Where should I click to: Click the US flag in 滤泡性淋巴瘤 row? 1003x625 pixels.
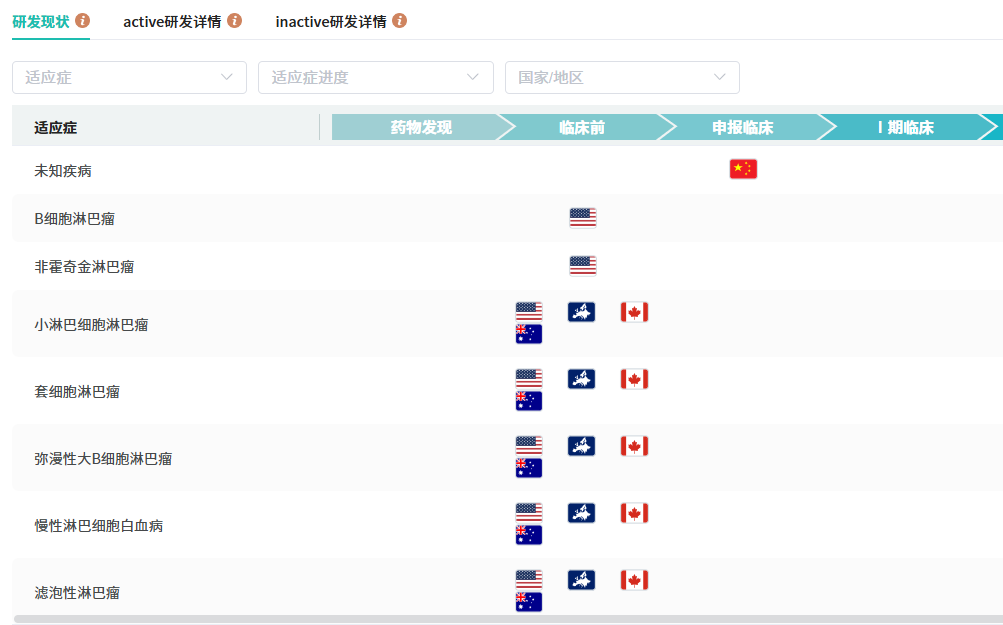[529, 580]
